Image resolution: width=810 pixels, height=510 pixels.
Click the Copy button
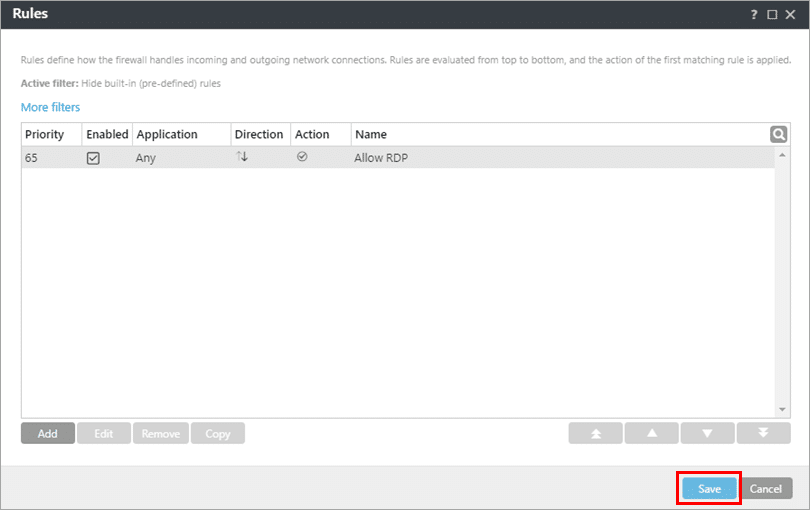pos(217,434)
